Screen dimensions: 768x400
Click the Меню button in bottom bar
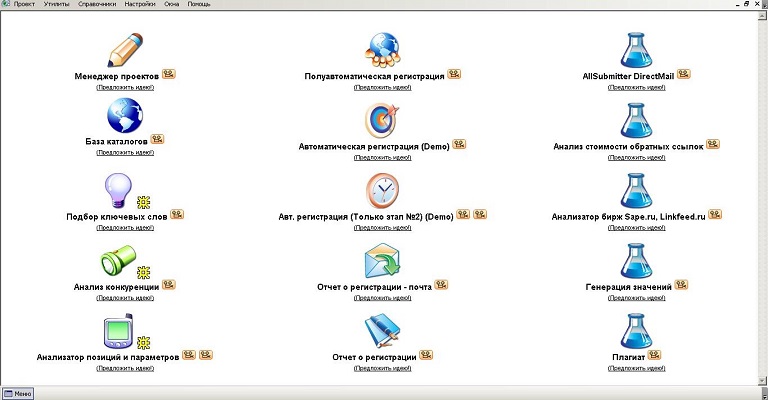18,394
